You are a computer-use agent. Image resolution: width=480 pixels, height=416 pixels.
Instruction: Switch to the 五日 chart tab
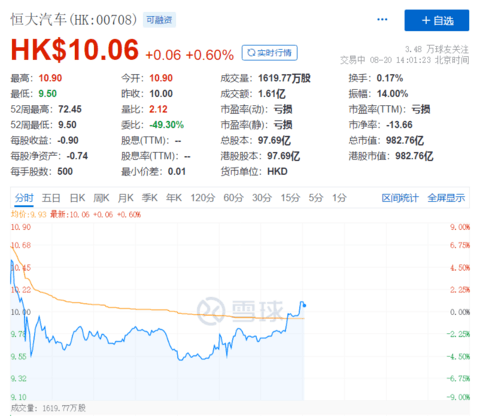51,198
